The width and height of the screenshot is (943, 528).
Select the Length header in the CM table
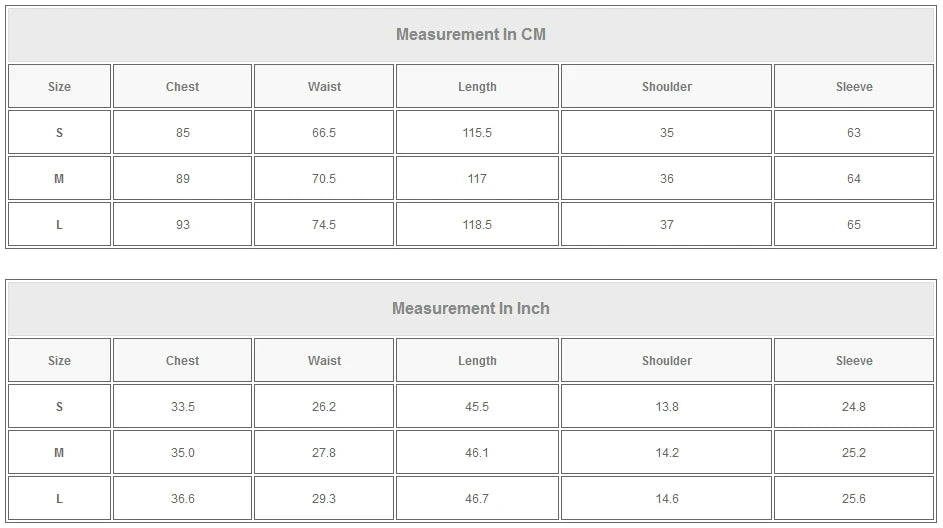pyautogui.click(x=477, y=87)
